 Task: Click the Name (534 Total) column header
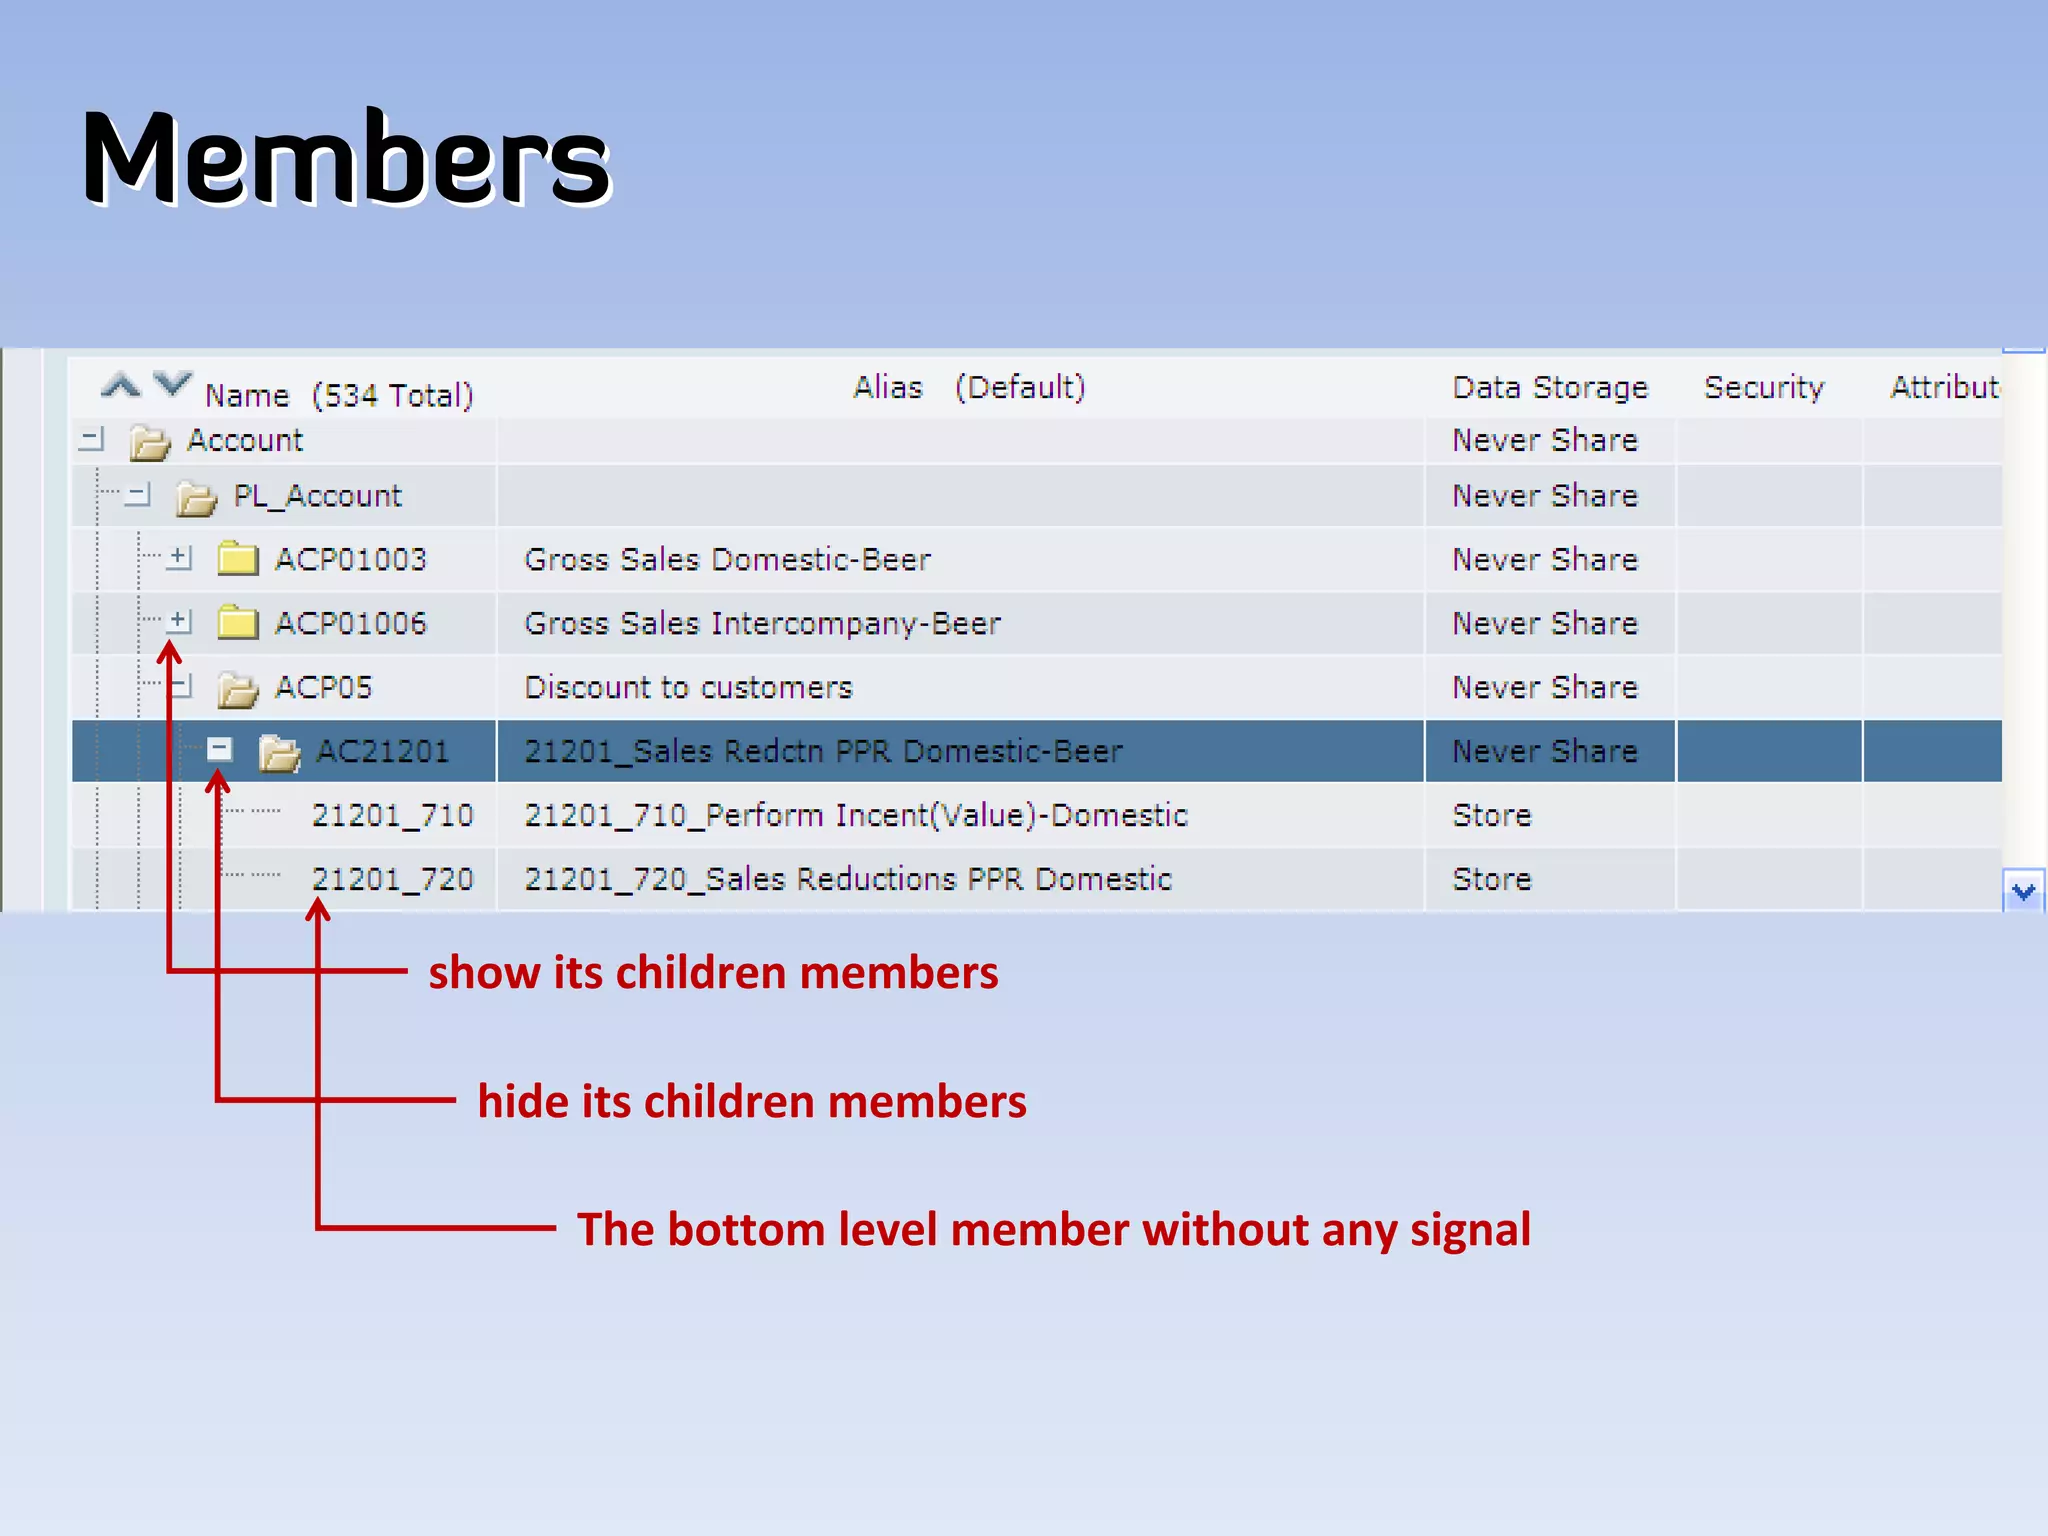pyautogui.click(x=339, y=396)
